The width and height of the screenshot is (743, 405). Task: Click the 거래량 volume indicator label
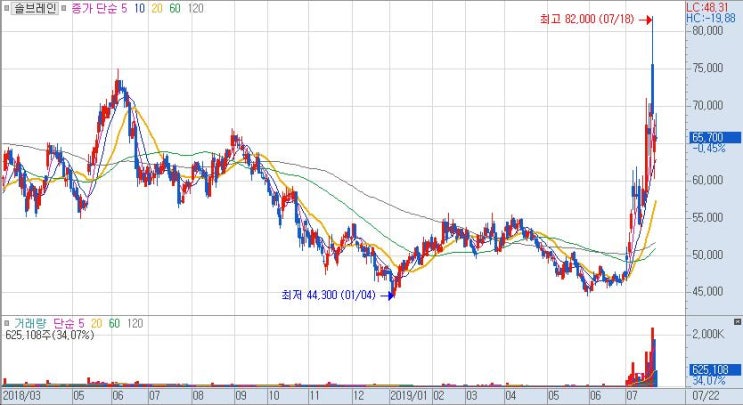[30, 324]
